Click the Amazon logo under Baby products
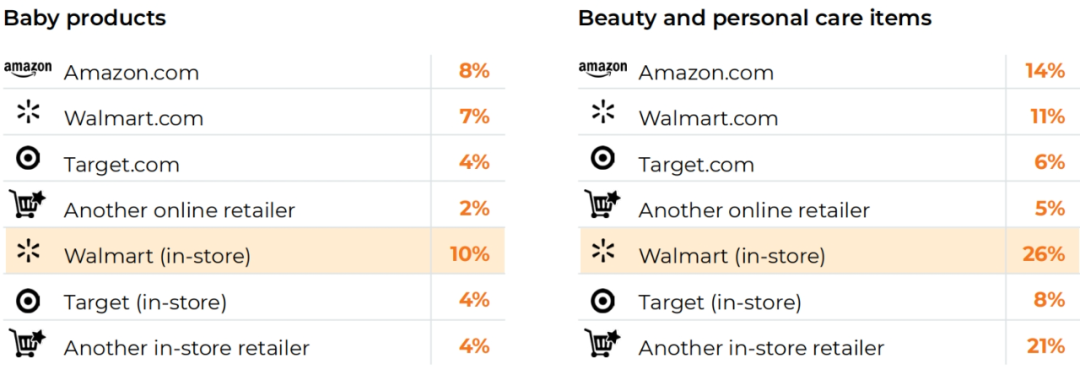Image resolution: width=1080 pixels, height=370 pixels. (28, 68)
